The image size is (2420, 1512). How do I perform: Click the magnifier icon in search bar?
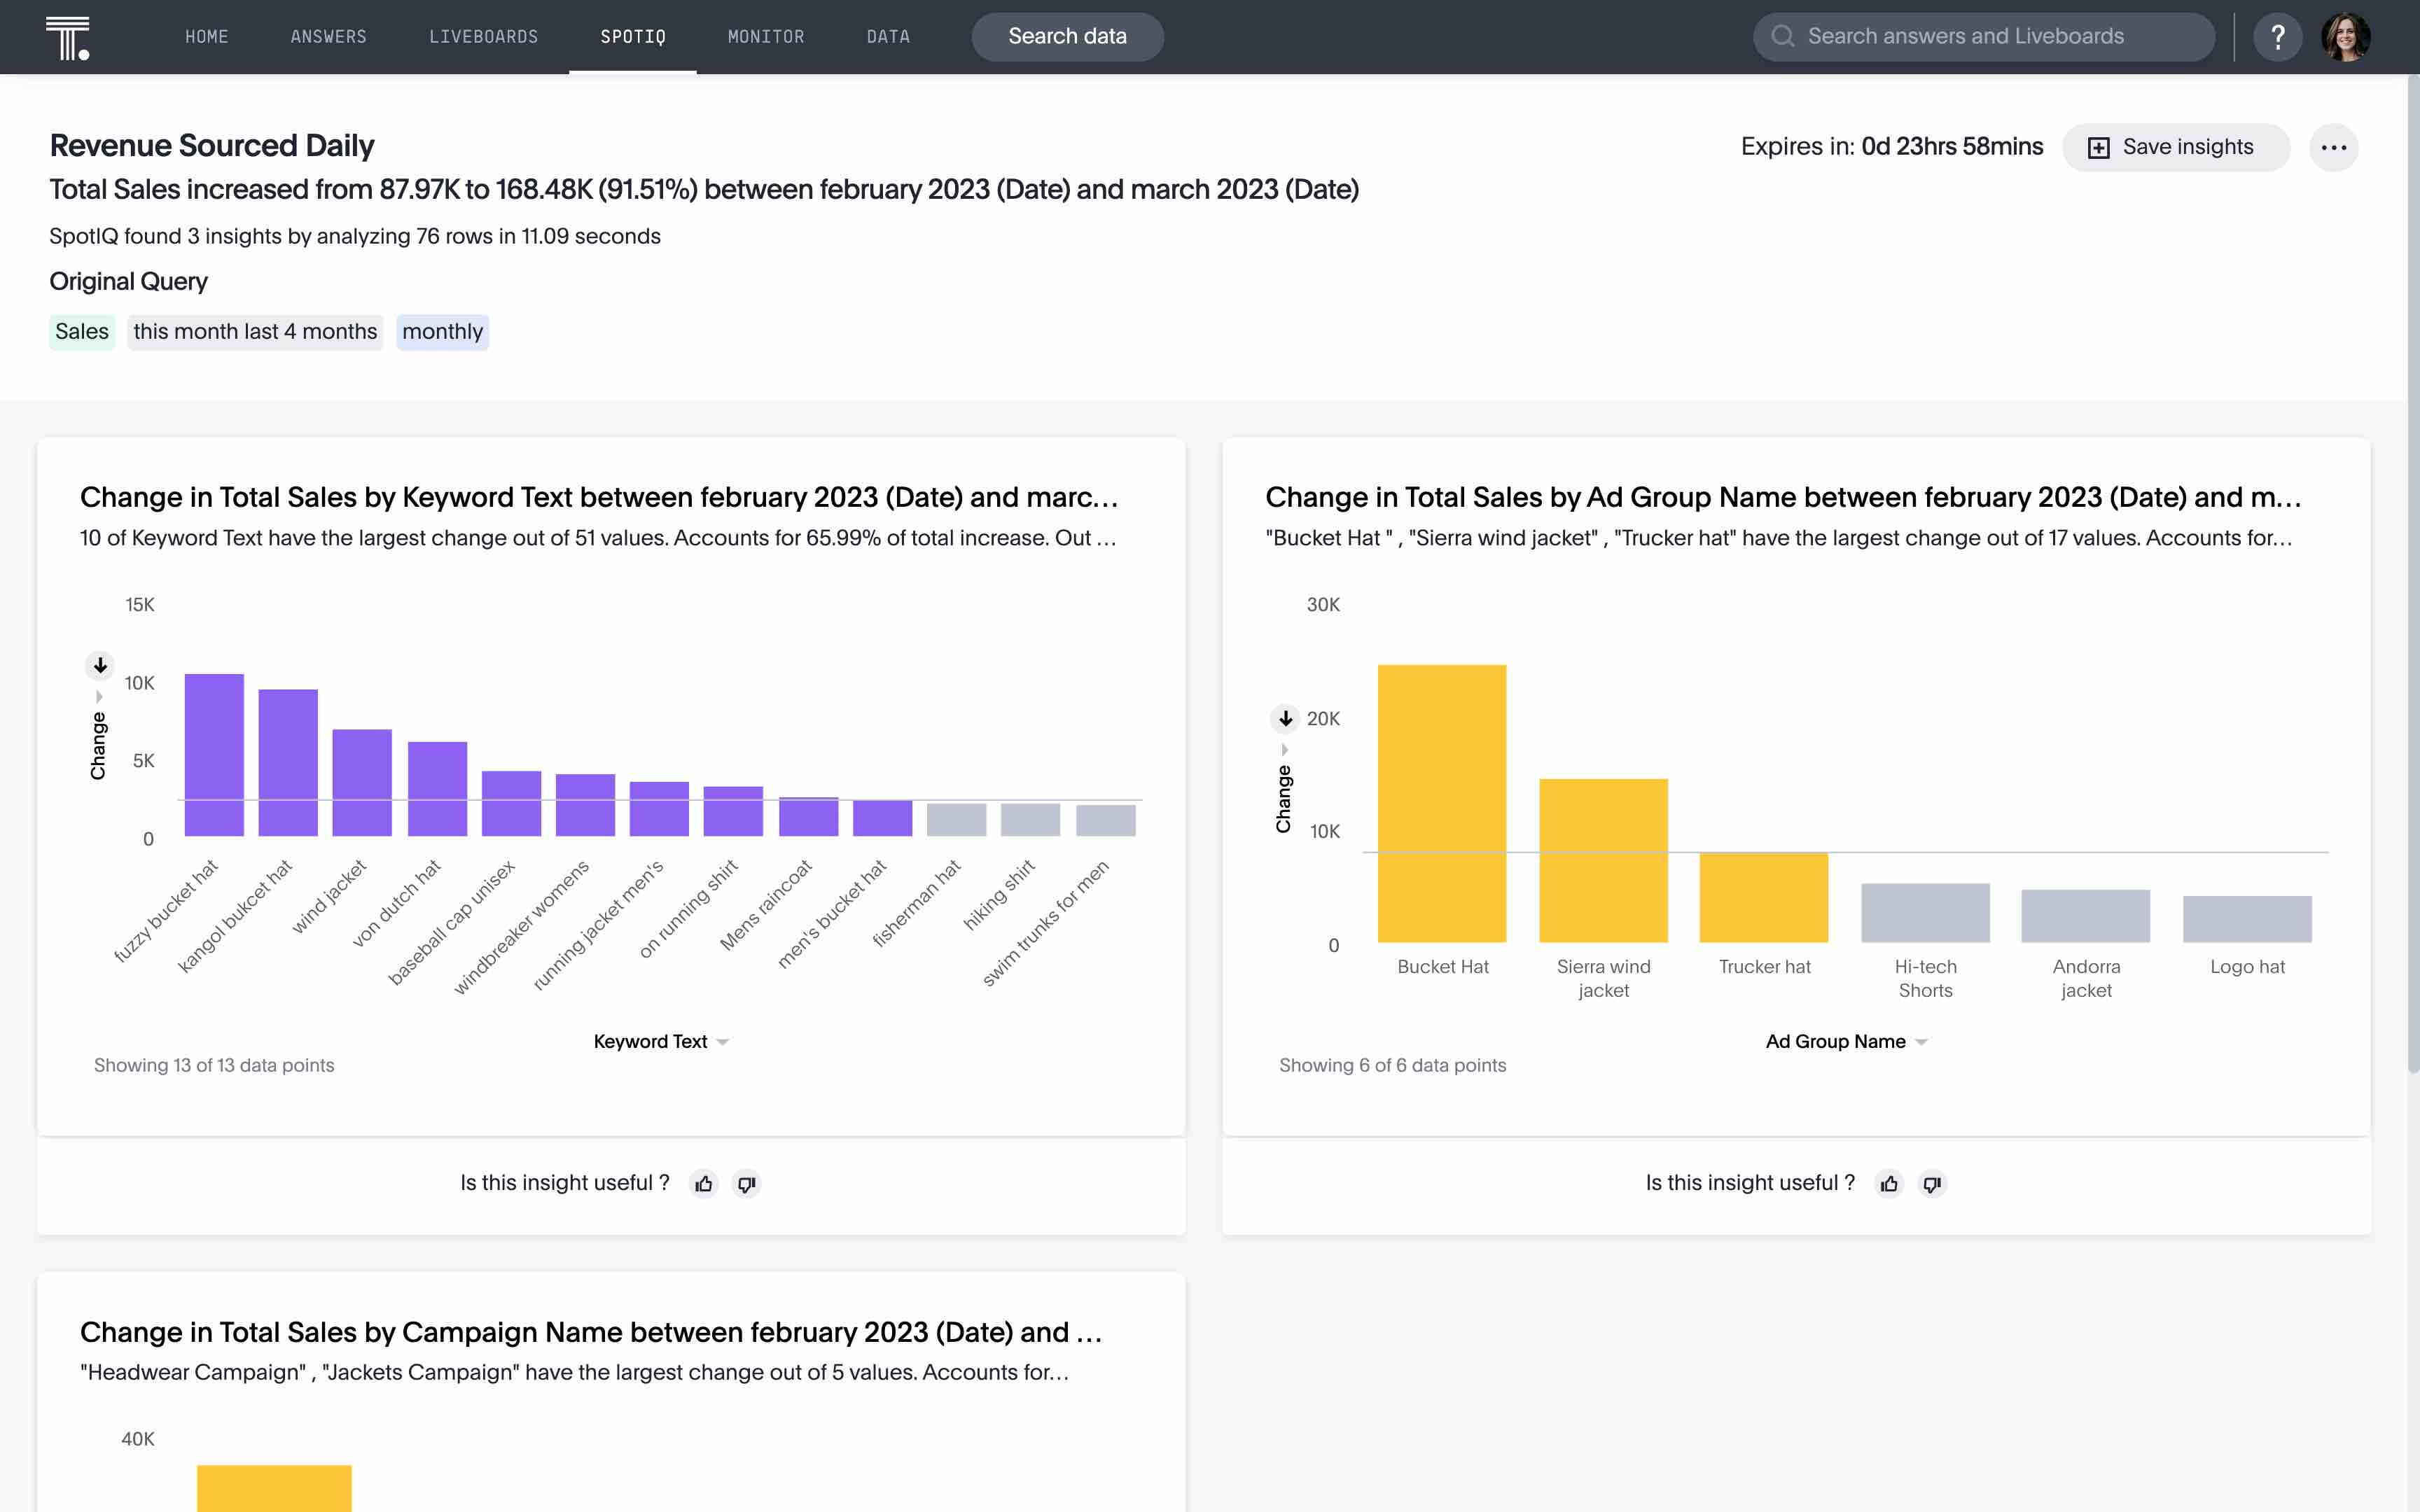(1782, 37)
